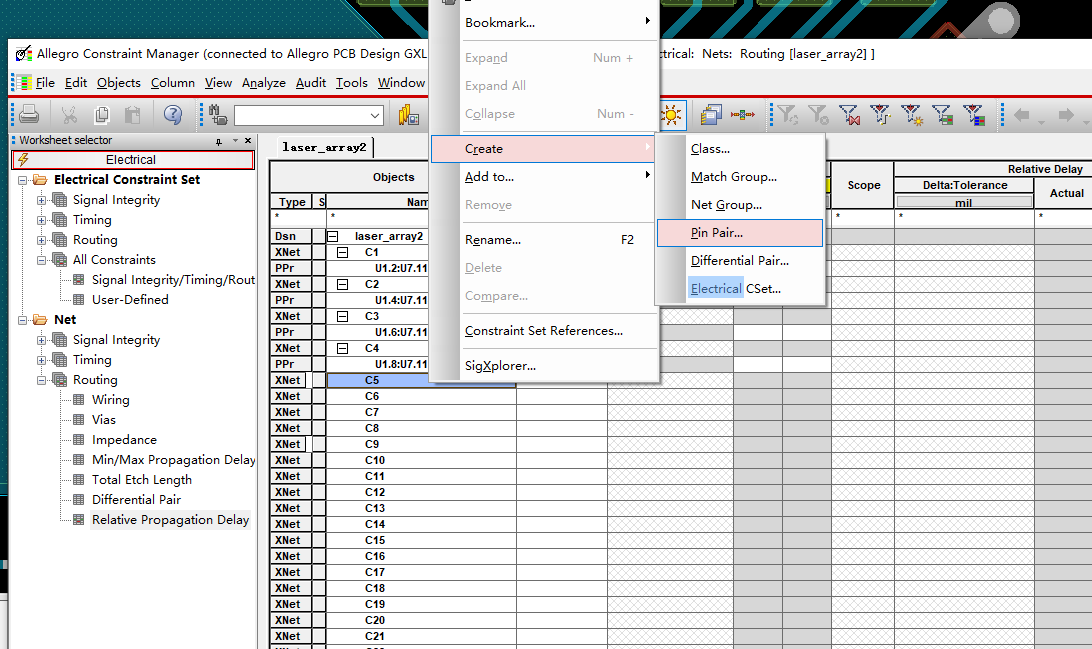Click the funnel filter icon with the sun symbol

pyautogui.click(x=912, y=115)
